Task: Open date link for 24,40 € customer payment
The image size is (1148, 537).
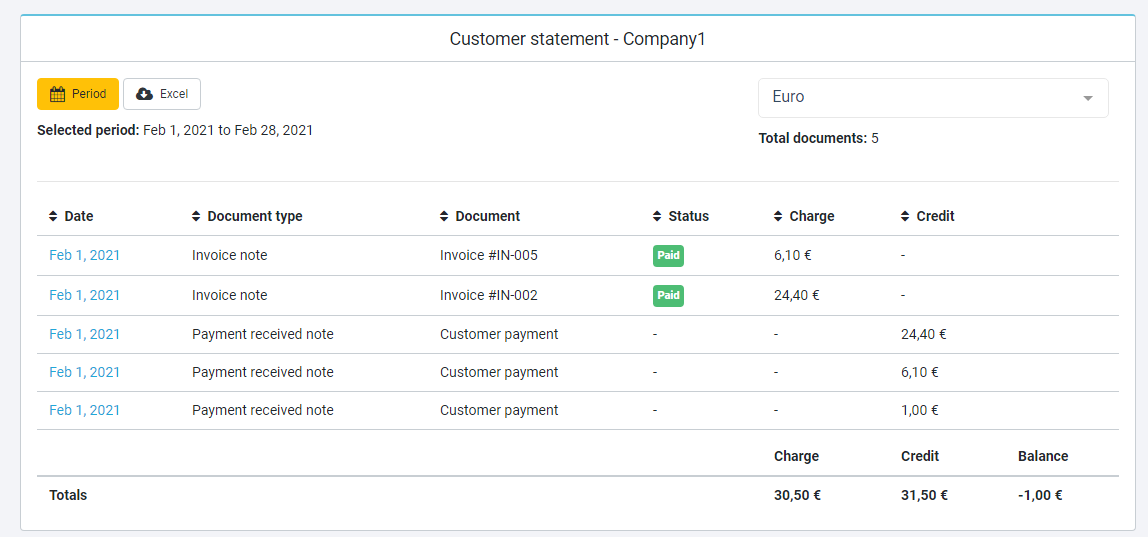Action: 84,334
